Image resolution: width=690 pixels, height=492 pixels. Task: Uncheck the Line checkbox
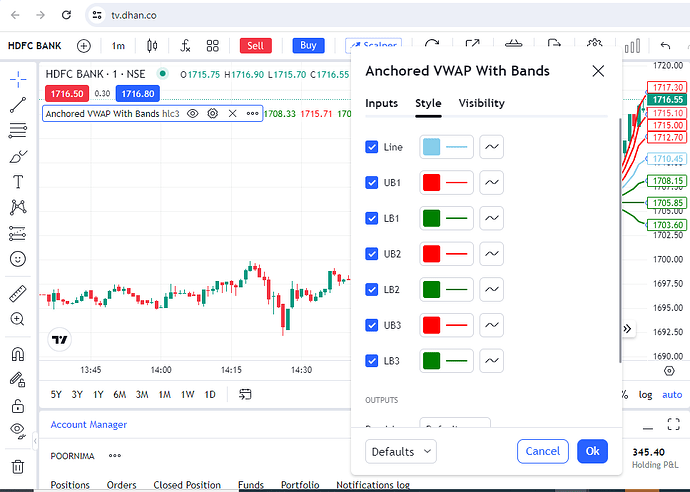point(372,147)
